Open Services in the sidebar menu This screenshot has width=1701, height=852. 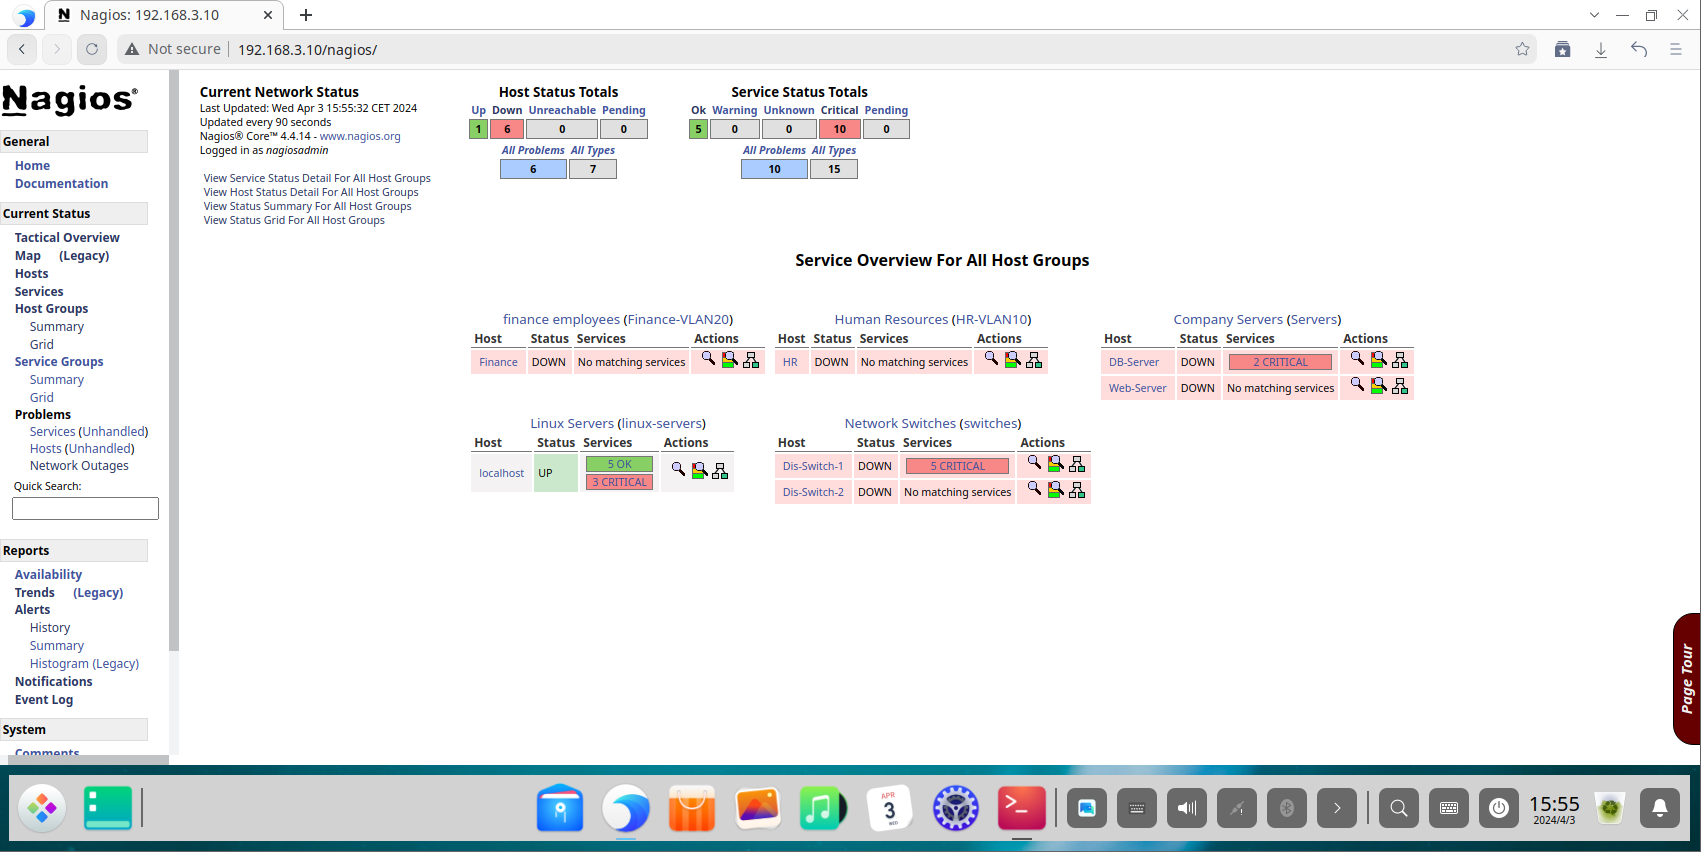39,291
